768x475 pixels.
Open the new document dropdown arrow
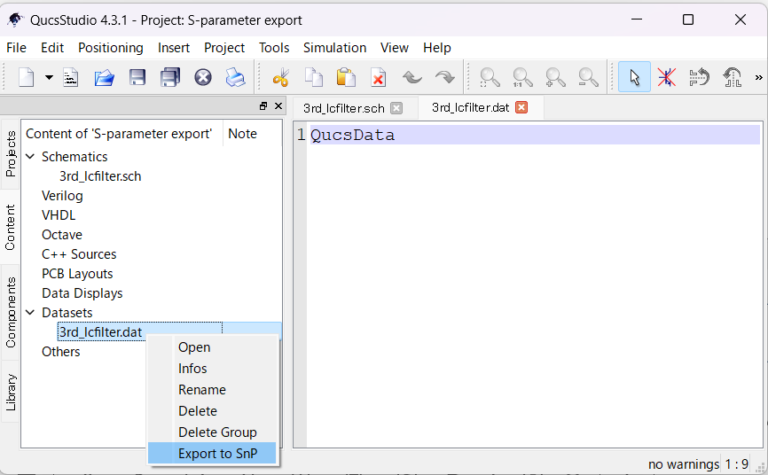49,78
